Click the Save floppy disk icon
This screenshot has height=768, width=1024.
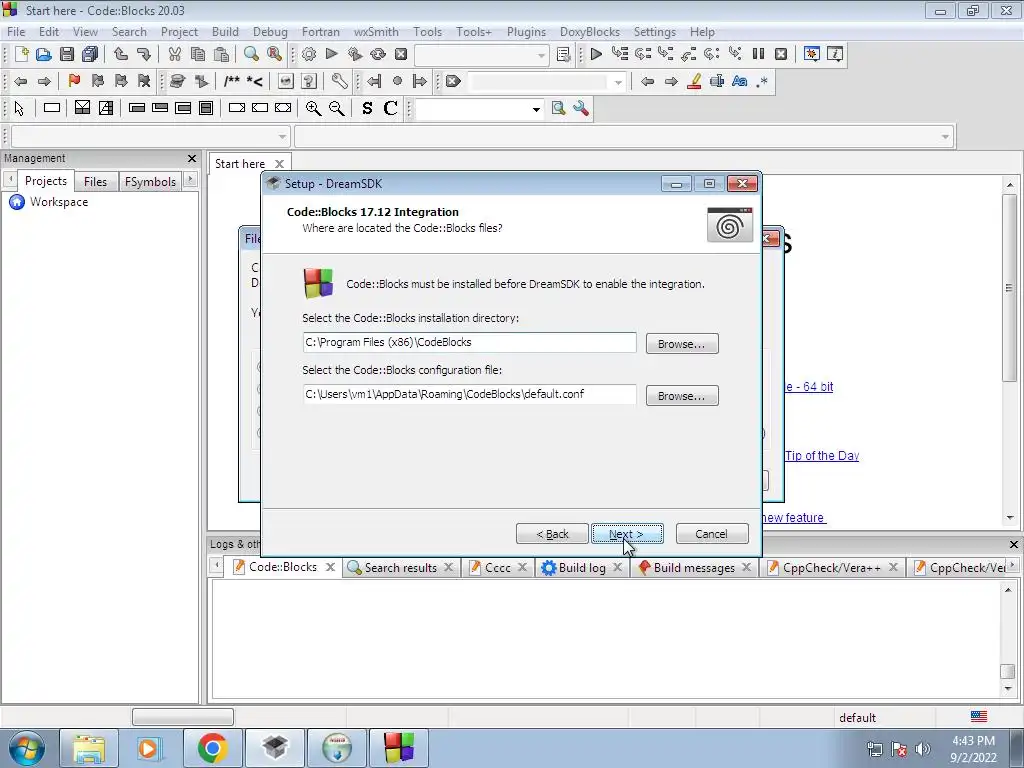pos(67,54)
